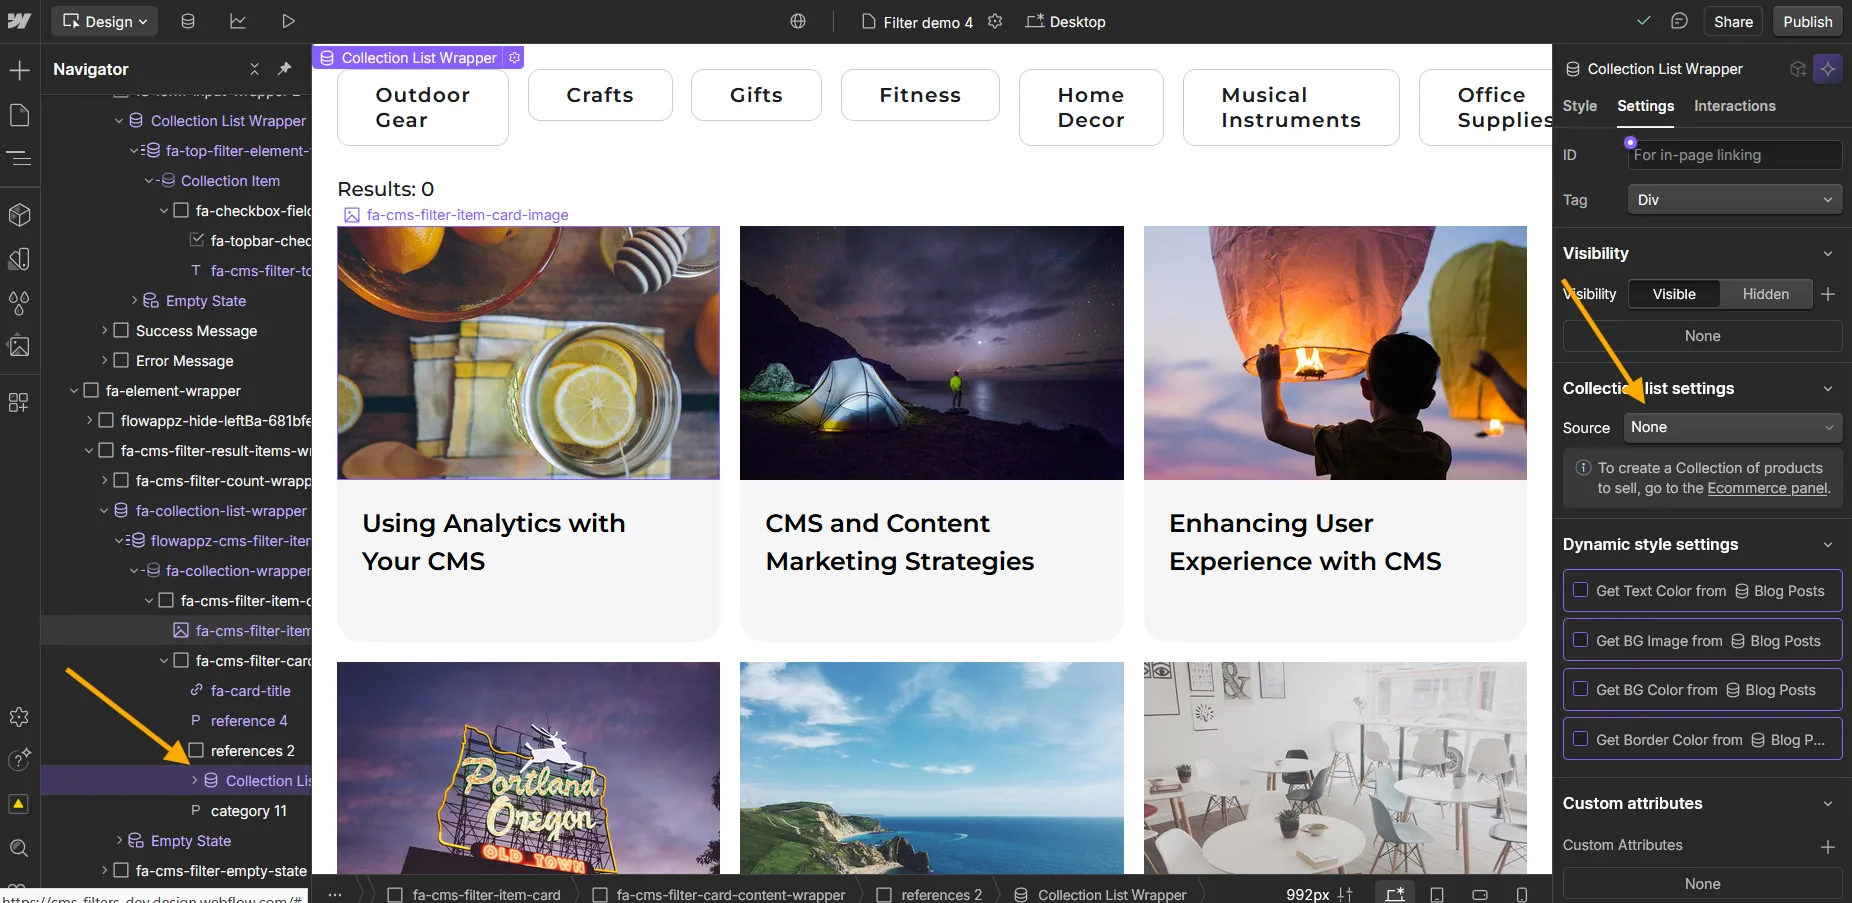Add a conditional visibility rule with plus

point(1828,294)
